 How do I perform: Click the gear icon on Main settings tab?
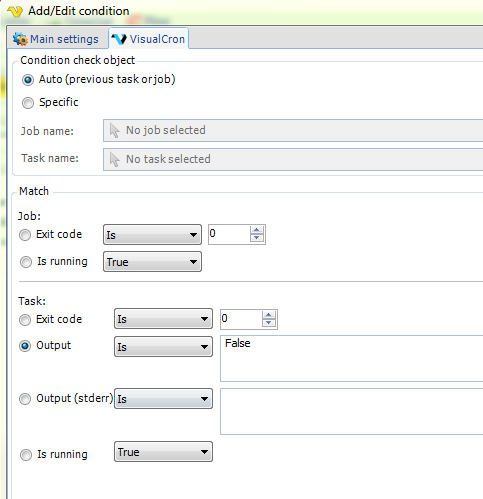(x=20, y=39)
